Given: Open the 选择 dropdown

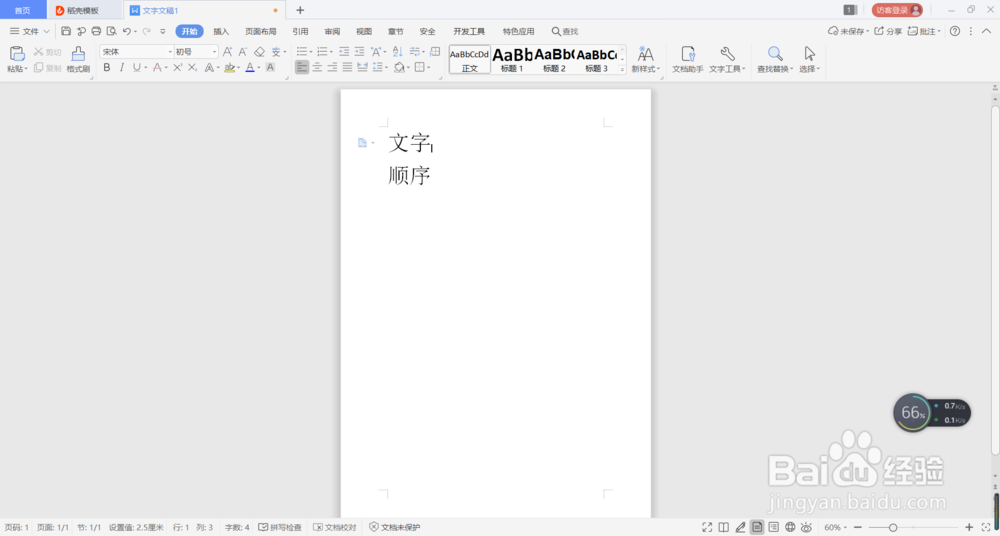Looking at the screenshot, I should 809,69.
